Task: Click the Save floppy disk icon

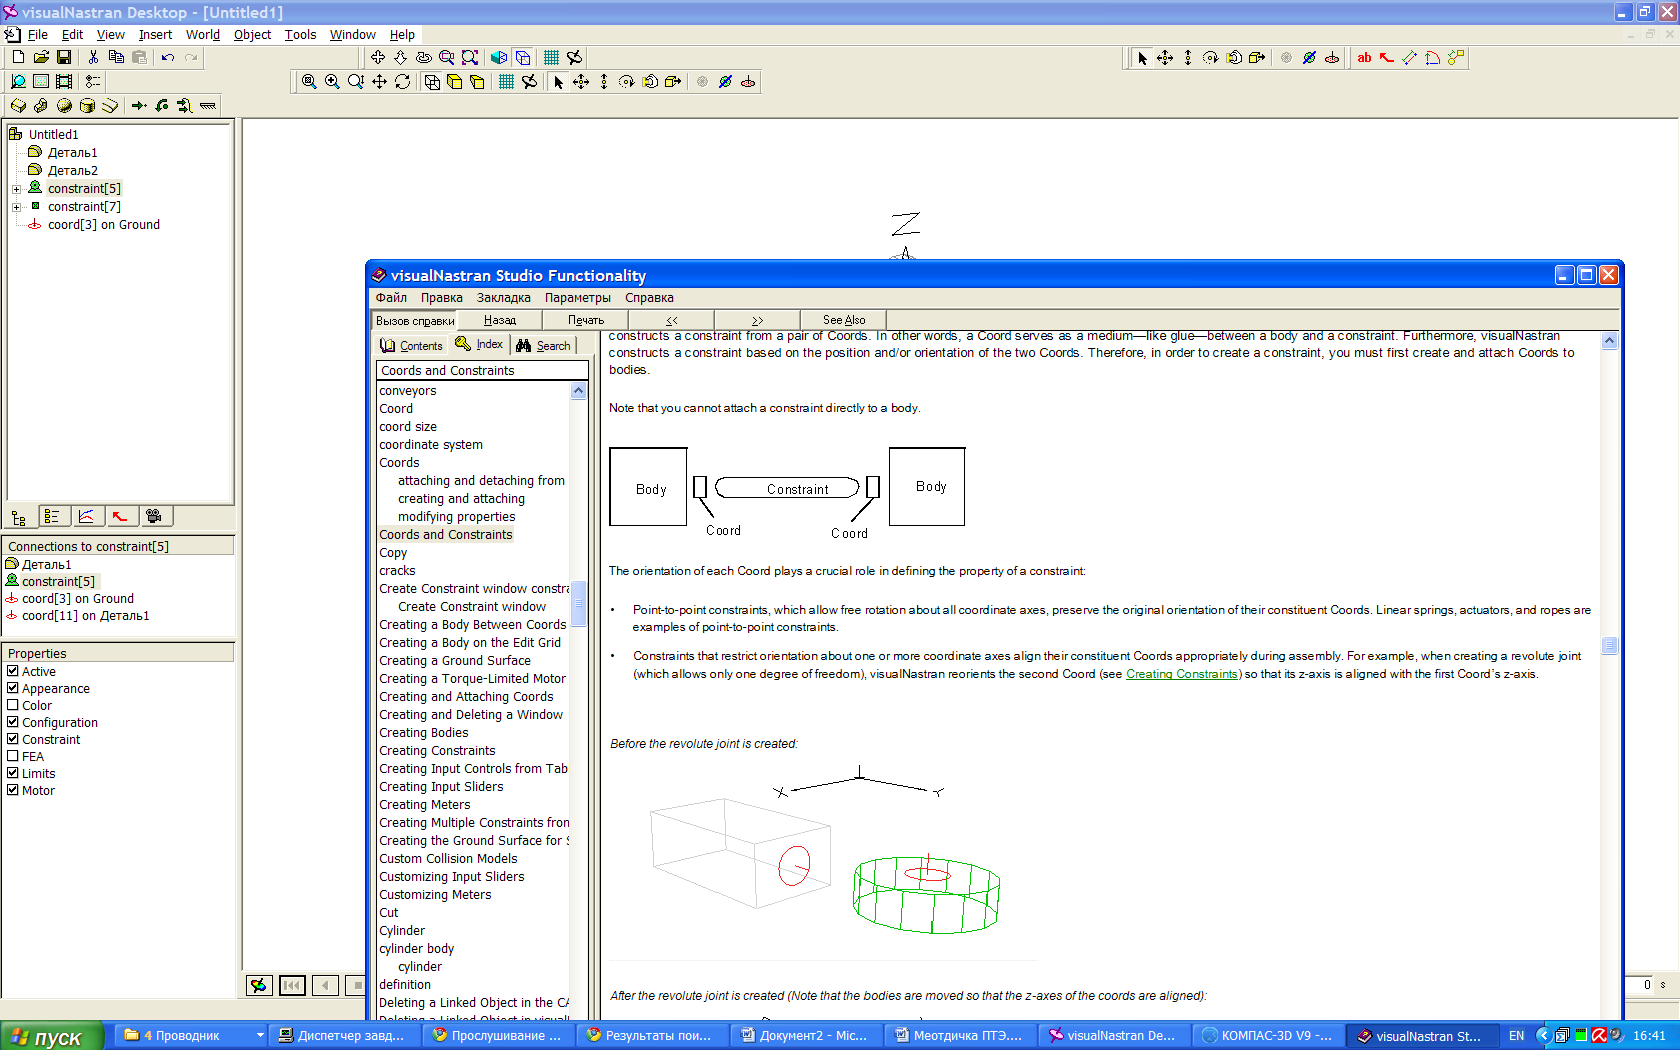Action: tap(64, 57)
